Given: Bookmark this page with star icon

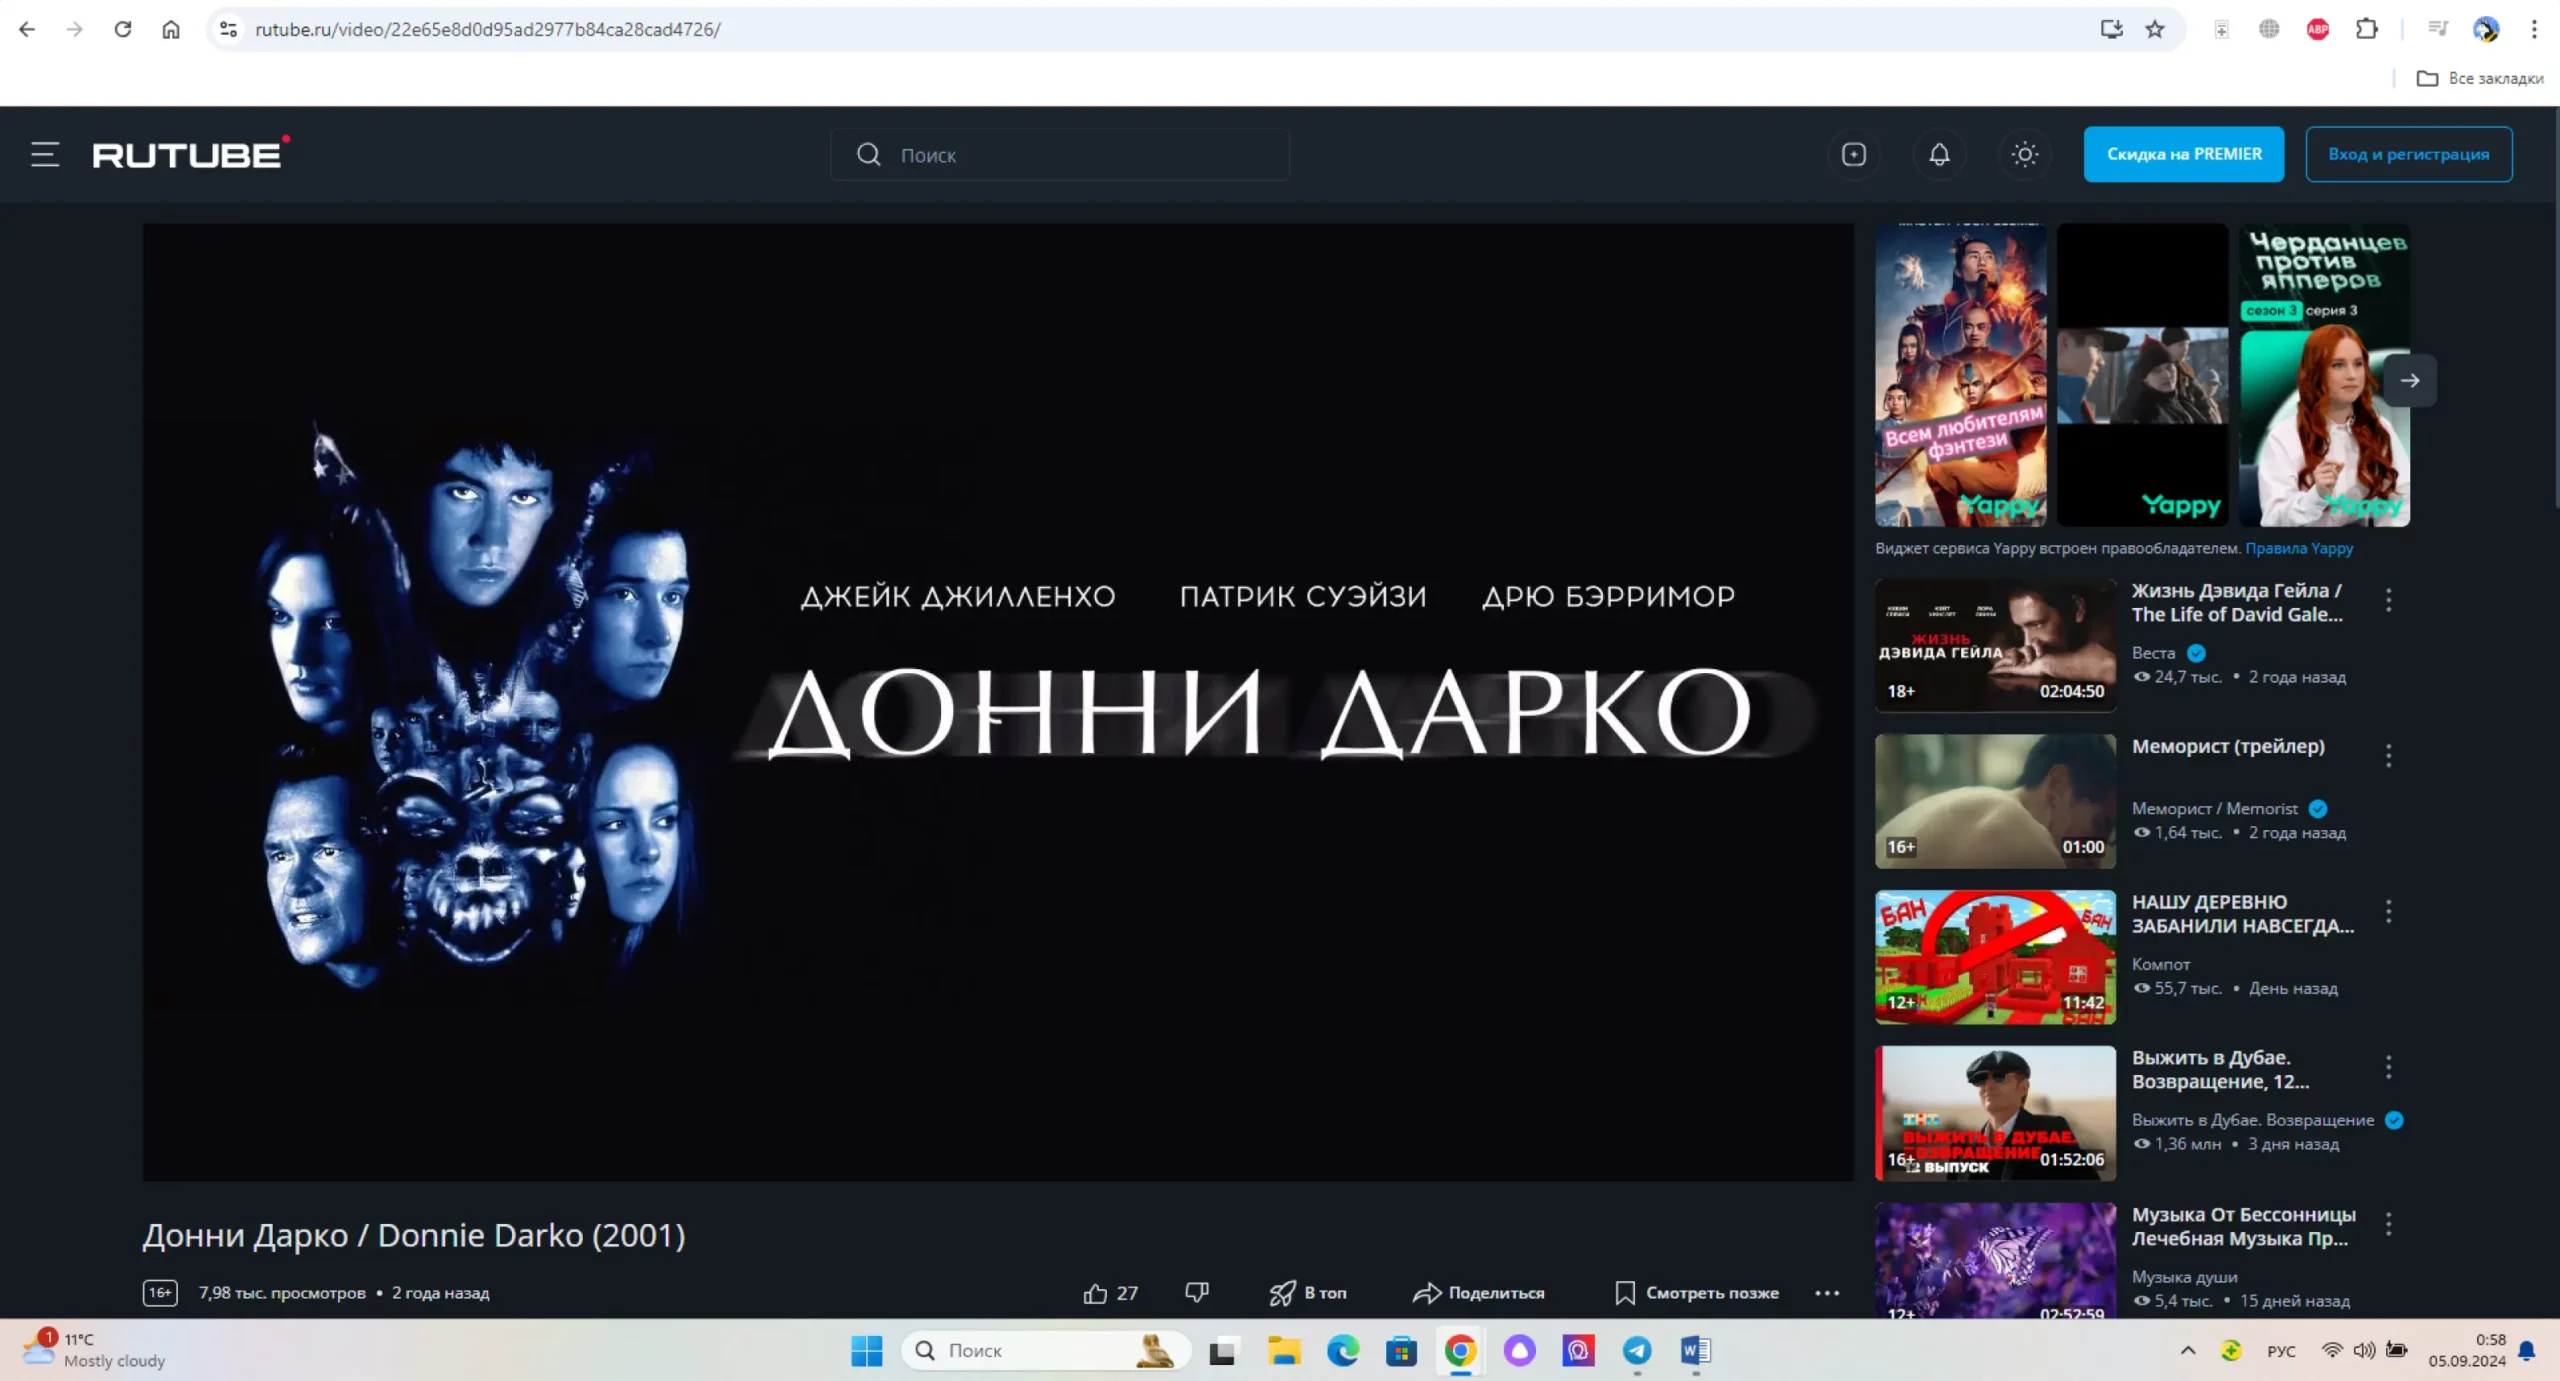Looking at the screenshot, I should [x=2155, y=29].
